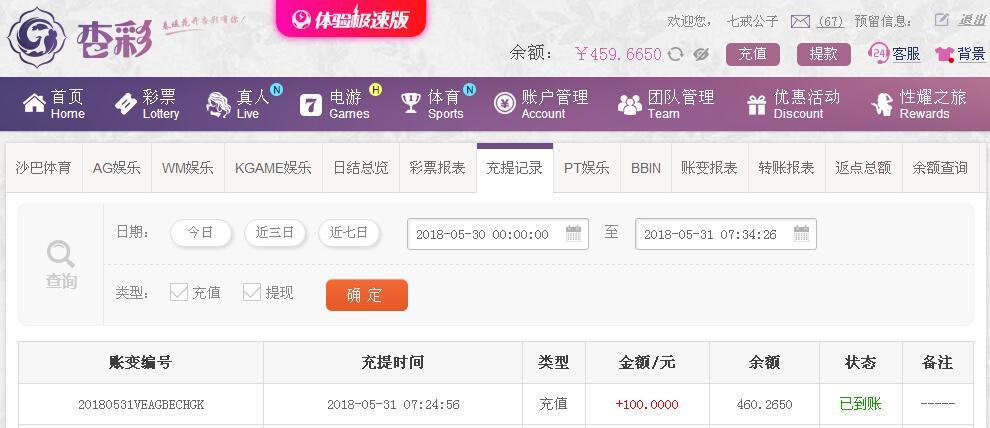Image resolution: width=990 pixels, height=428 pixels.
Task: Click the 提款 withdraw button
Action: (x=823, y=54)
